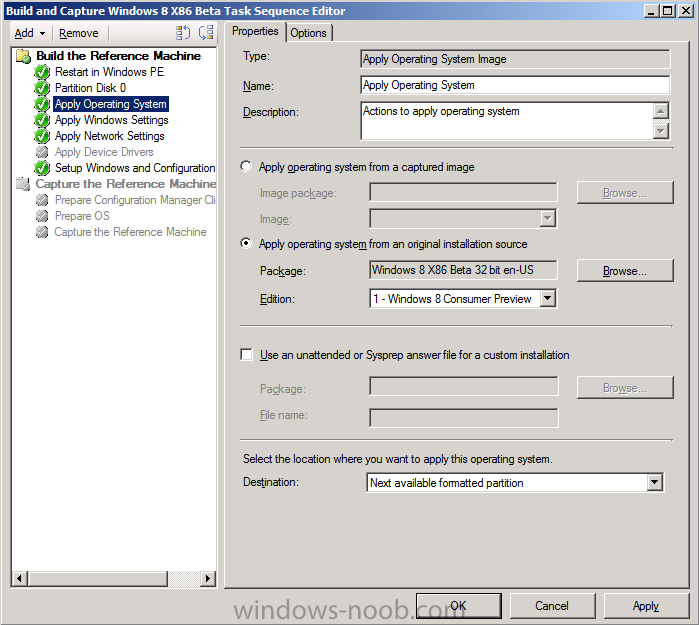699x625 pixels.
Task: Click the Build the Reference Machine folder icon
Action: pos(23,57)
